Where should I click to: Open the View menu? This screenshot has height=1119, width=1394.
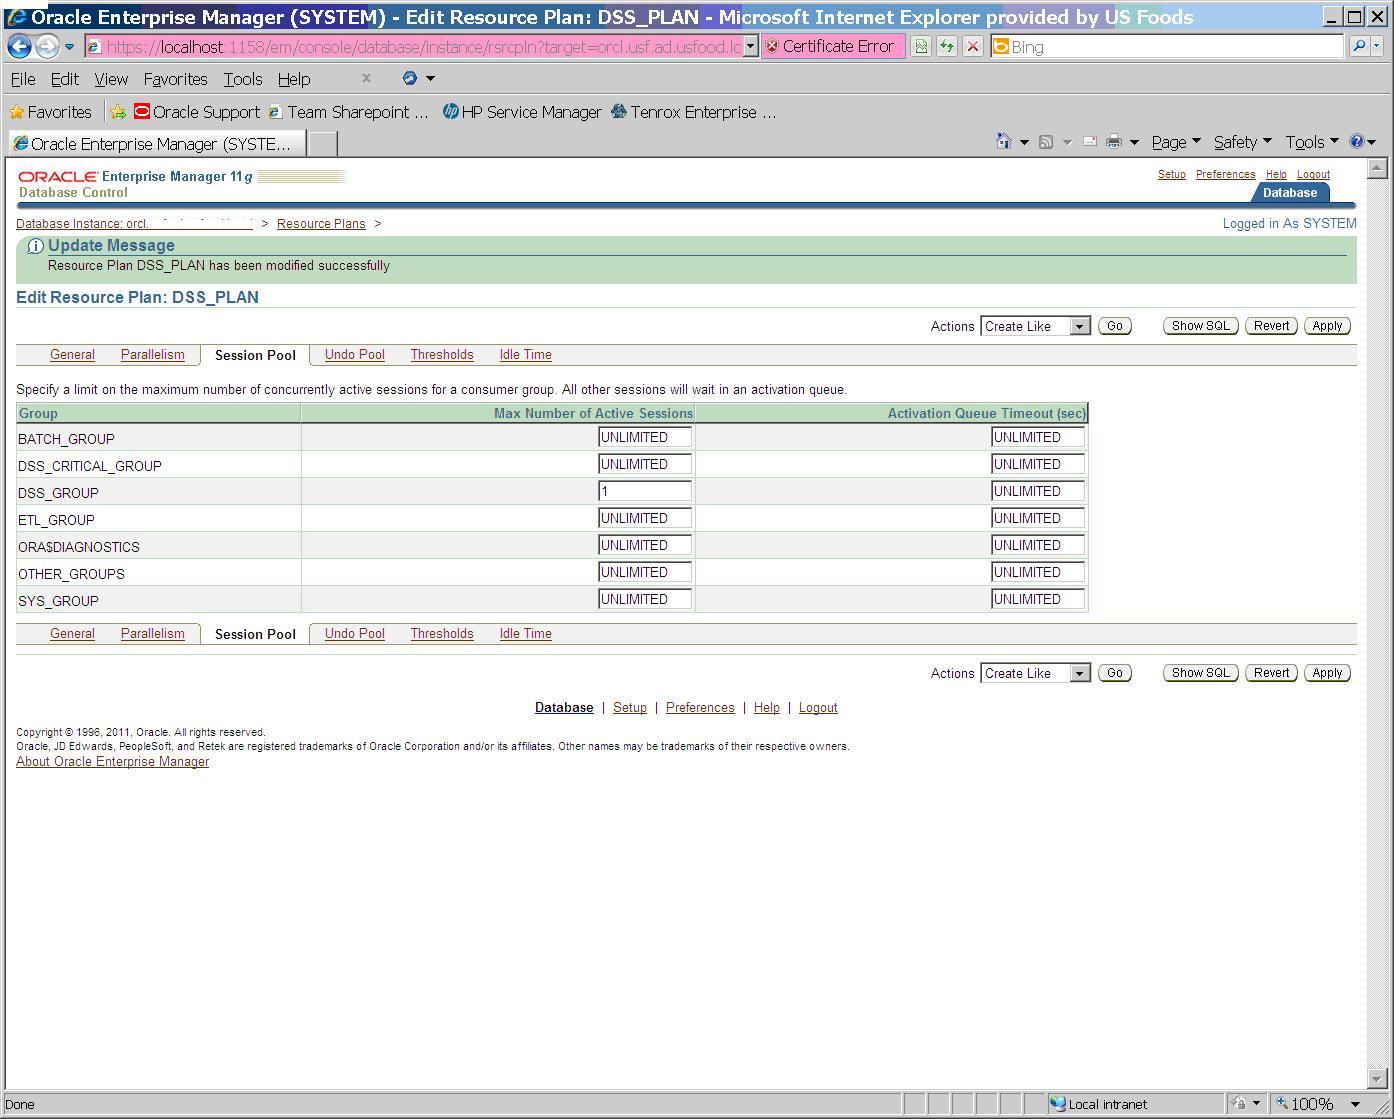(x=111, y=79)
